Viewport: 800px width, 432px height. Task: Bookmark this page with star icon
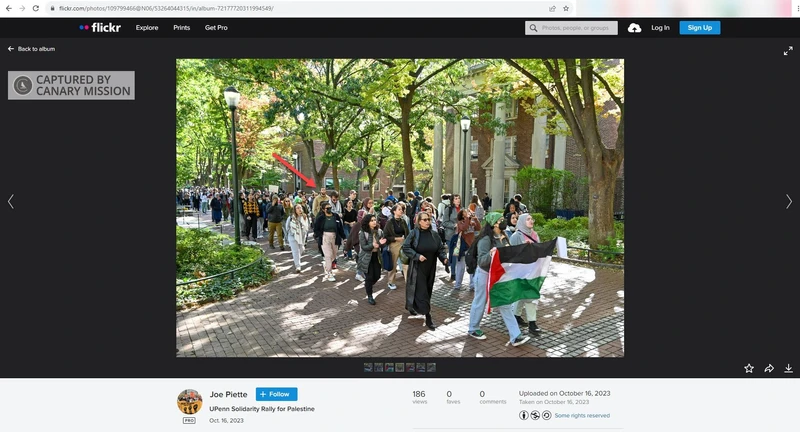coord(566,8)
